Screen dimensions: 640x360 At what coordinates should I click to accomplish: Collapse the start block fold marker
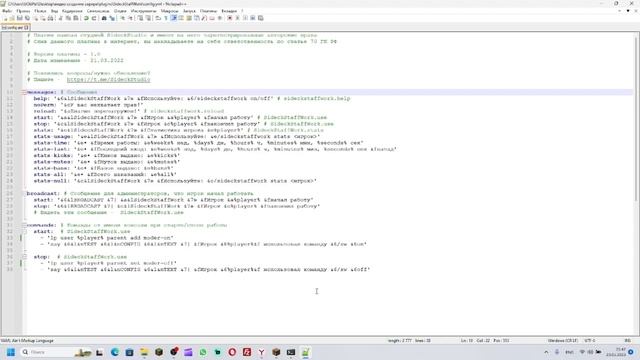[x=24, y=231]
